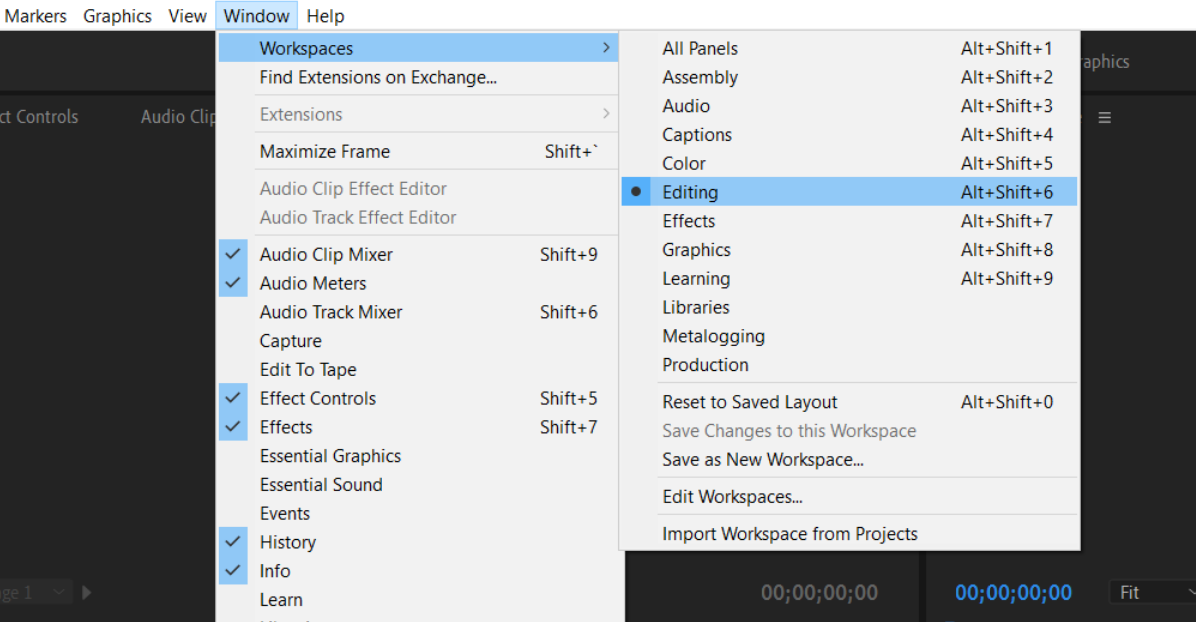Switch to the Color workspace
Image resolution: width=1196 pixels, height=622 pixels.
coord(684,164)
